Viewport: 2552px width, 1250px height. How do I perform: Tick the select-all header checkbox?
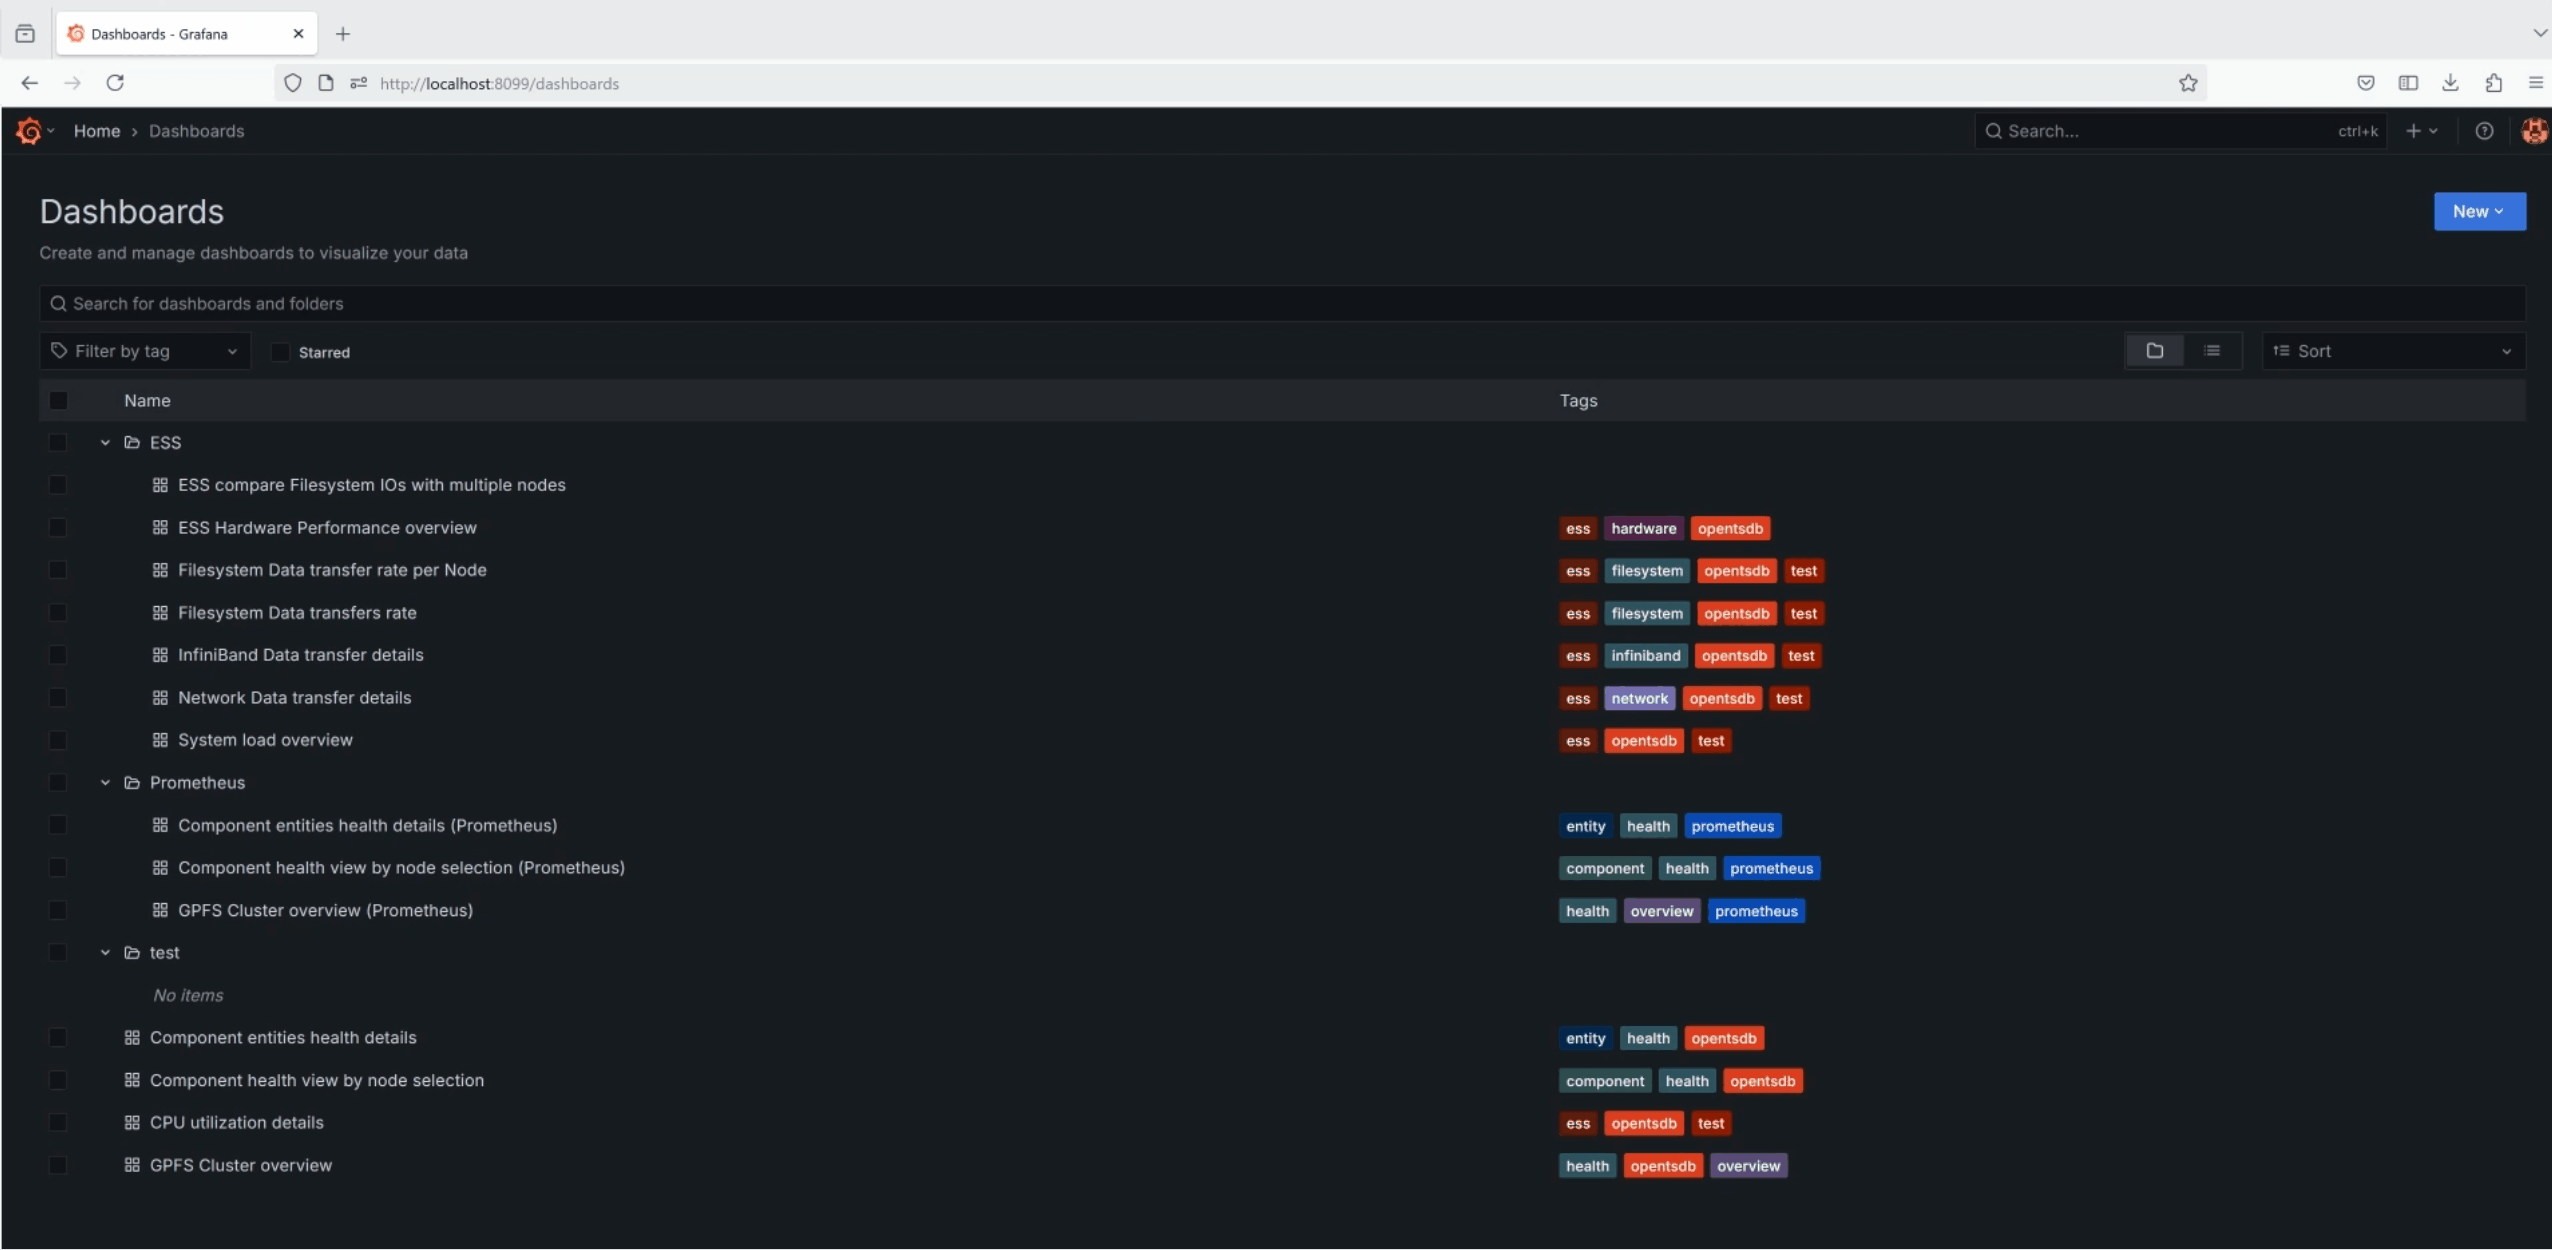pos(59,401)
